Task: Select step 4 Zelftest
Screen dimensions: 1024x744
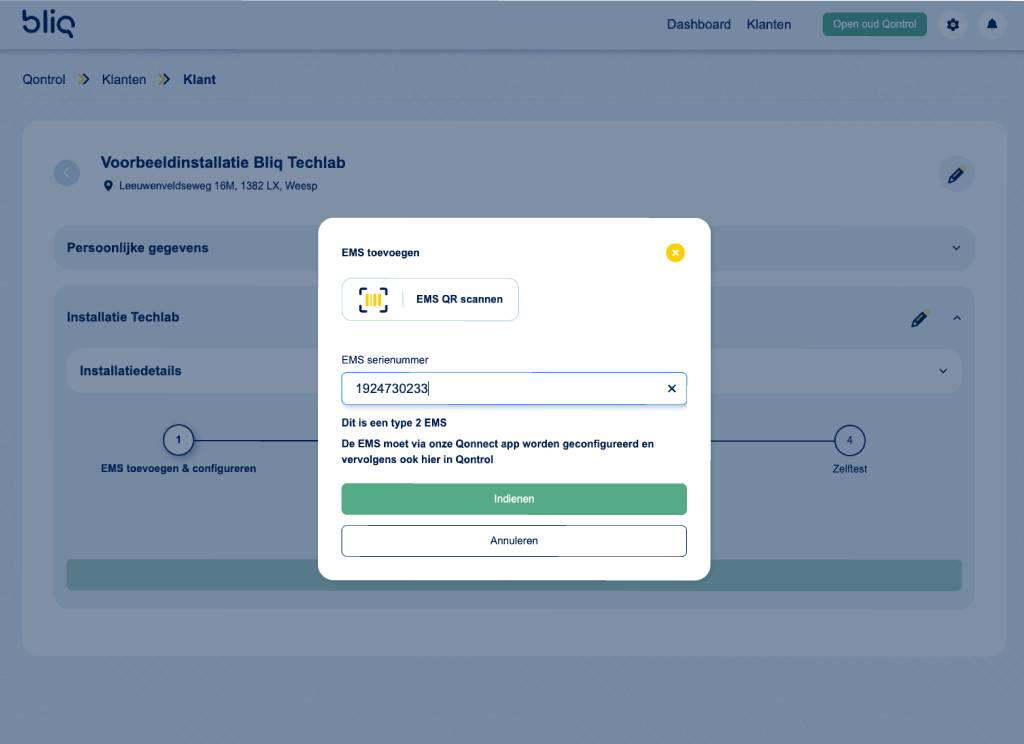Action: pyautogui.click(x=849, y=440)
